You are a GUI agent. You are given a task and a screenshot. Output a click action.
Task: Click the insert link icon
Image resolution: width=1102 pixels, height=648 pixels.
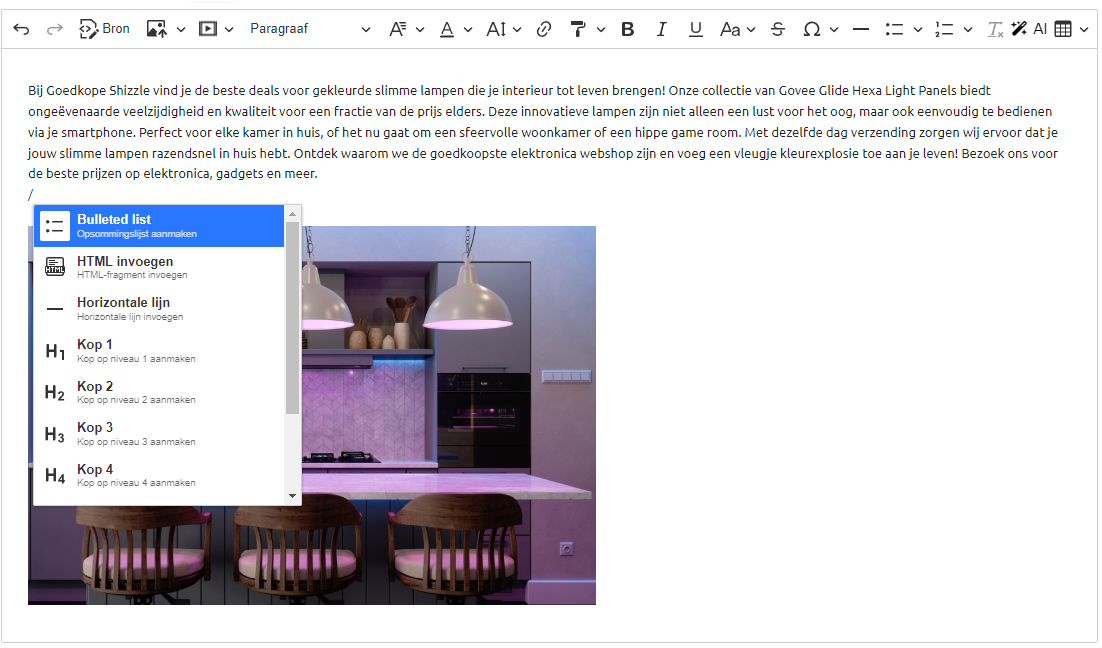pyautogui.click(x=544, y=29)
